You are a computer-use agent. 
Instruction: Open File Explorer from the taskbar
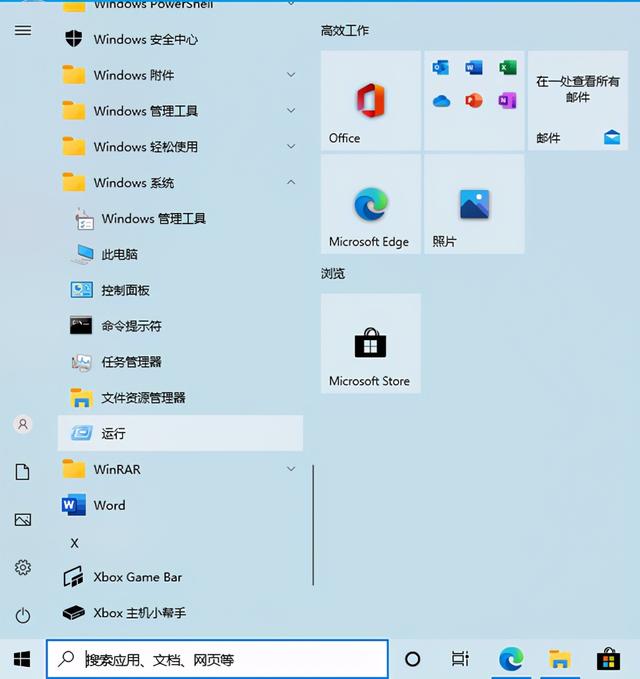pos(560,659)
